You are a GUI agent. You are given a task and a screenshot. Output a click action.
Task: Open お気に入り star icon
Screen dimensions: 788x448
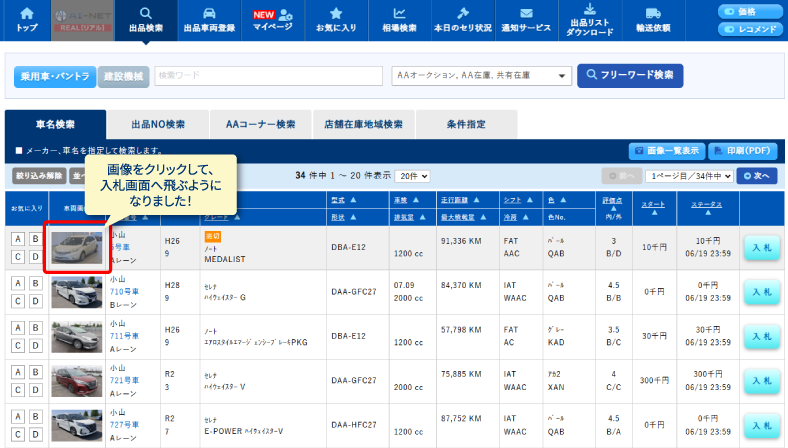pos(336,14)
